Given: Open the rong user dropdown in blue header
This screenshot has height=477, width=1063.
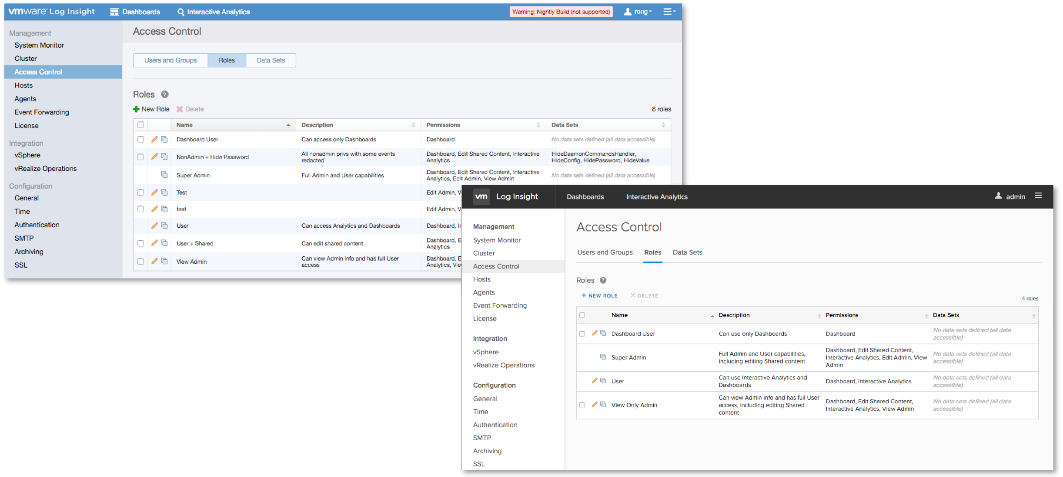Looking at the screenshot, I should (x=638, y=12).
